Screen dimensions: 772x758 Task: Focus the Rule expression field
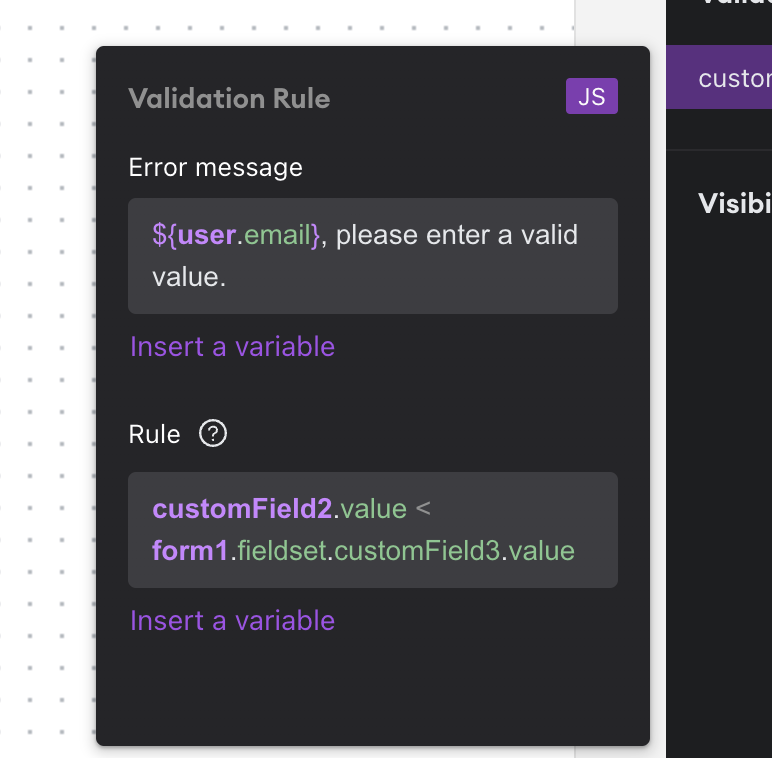coord(373,530)
